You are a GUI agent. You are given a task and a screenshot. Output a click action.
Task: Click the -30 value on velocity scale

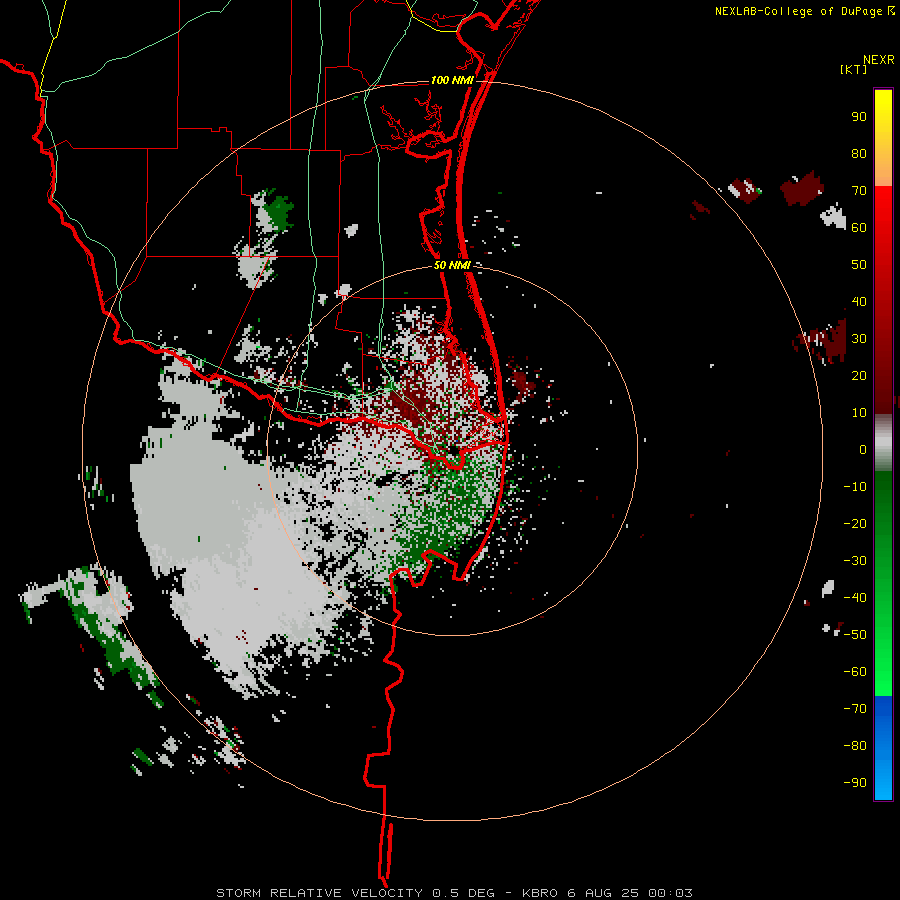pos(855,561)
